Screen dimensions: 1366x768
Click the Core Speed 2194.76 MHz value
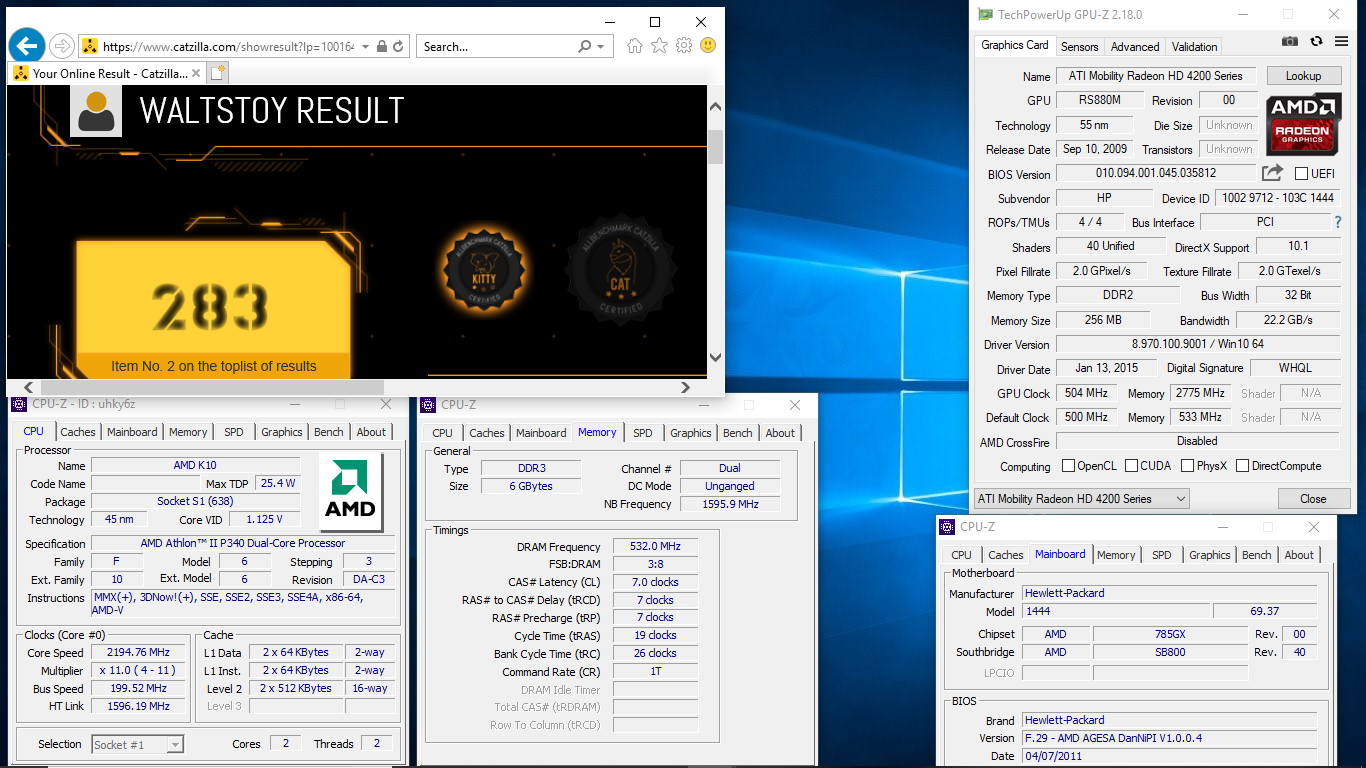[x=140, y=652]
